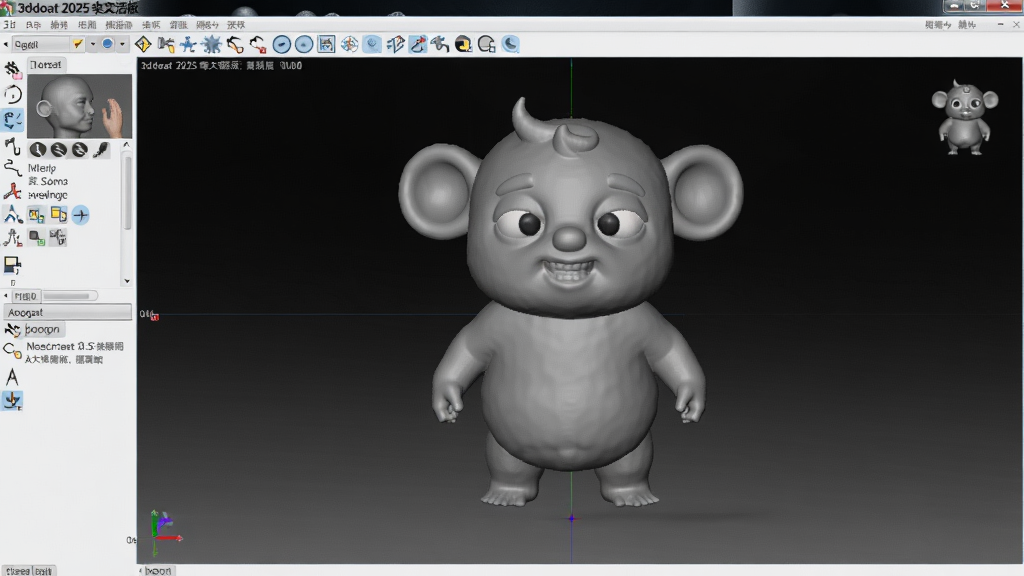
Task: Click the feather brush icon under head preview
Action: [101, 150]
